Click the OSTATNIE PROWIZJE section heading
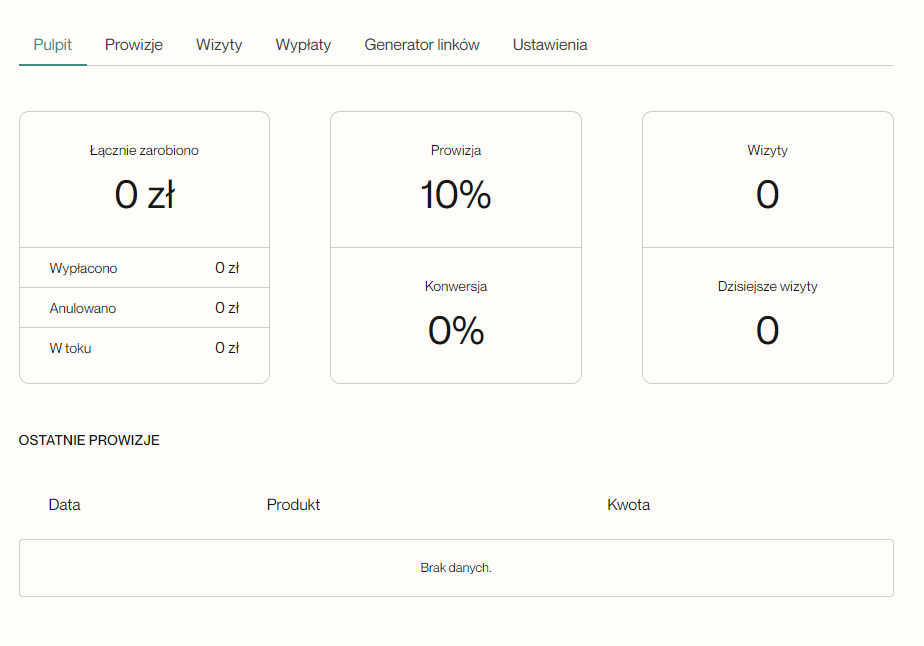Screen dimensions: 924x646 (x=89, y=440)
